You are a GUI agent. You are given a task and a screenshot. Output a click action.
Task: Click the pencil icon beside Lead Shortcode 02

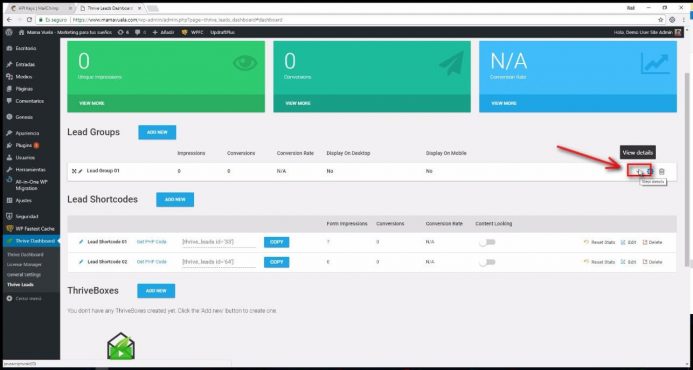(x=81, y=262)
